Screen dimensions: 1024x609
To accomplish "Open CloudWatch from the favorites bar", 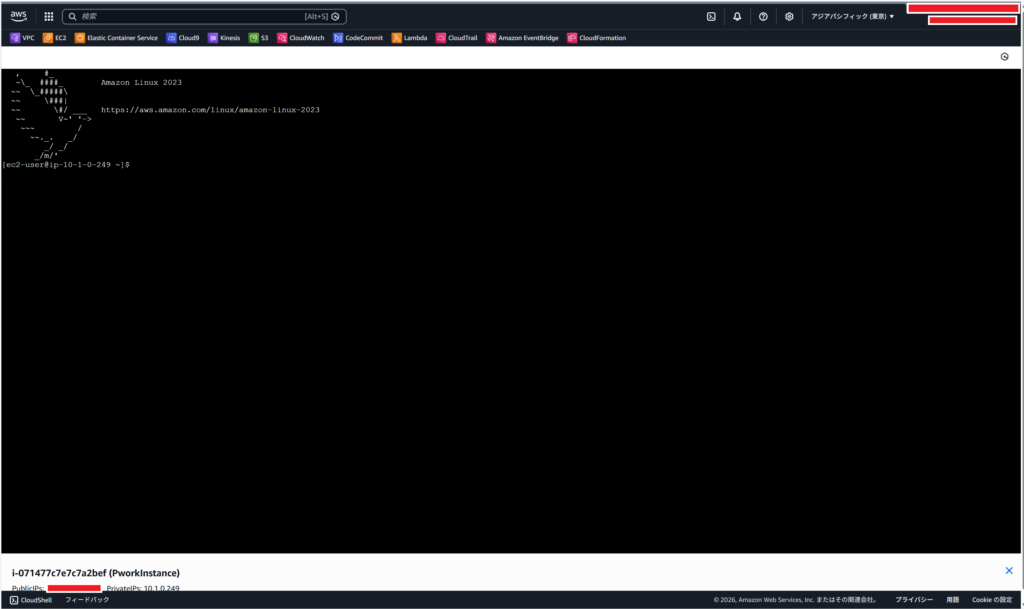I will [x=300, y=38].
